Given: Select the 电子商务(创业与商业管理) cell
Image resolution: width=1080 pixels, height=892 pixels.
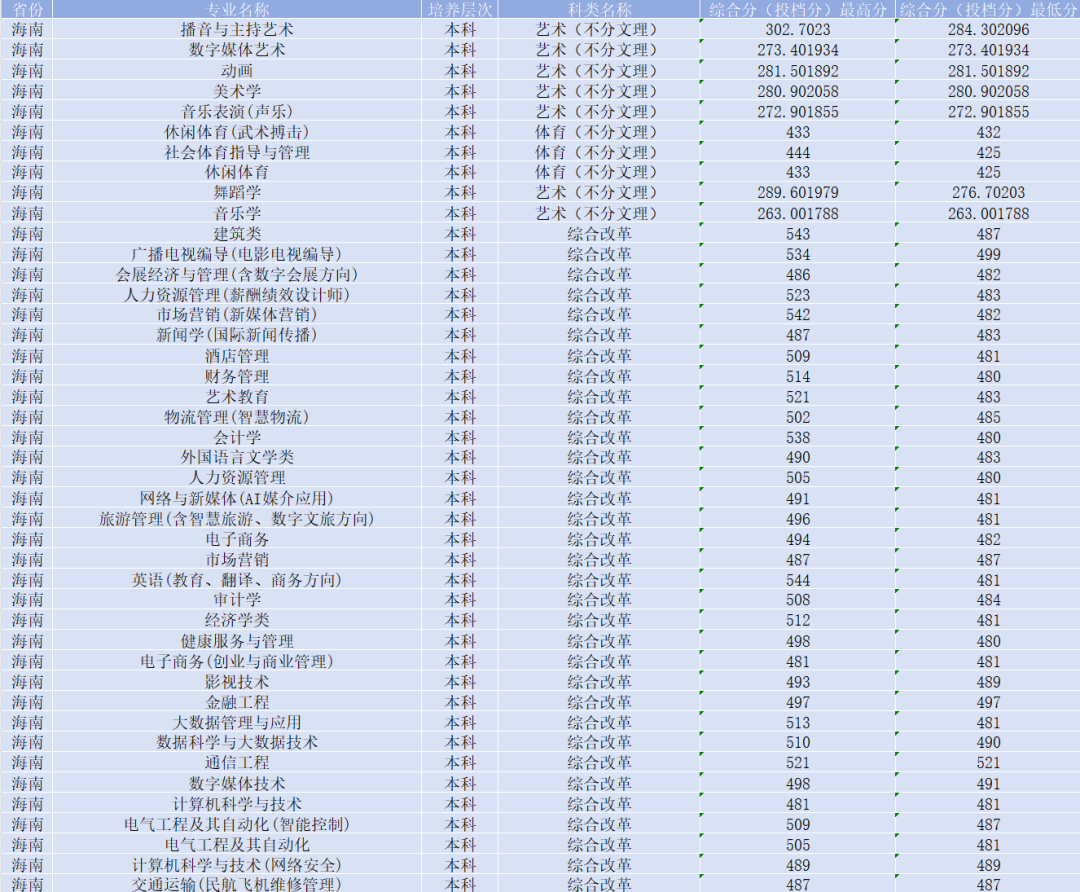Looking at the screenshot, I should (x=237, y=662).
